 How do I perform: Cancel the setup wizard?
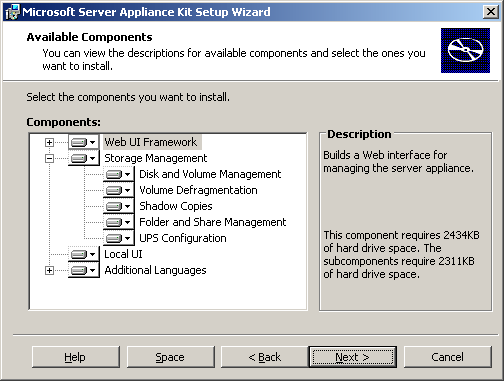[448, 357]
